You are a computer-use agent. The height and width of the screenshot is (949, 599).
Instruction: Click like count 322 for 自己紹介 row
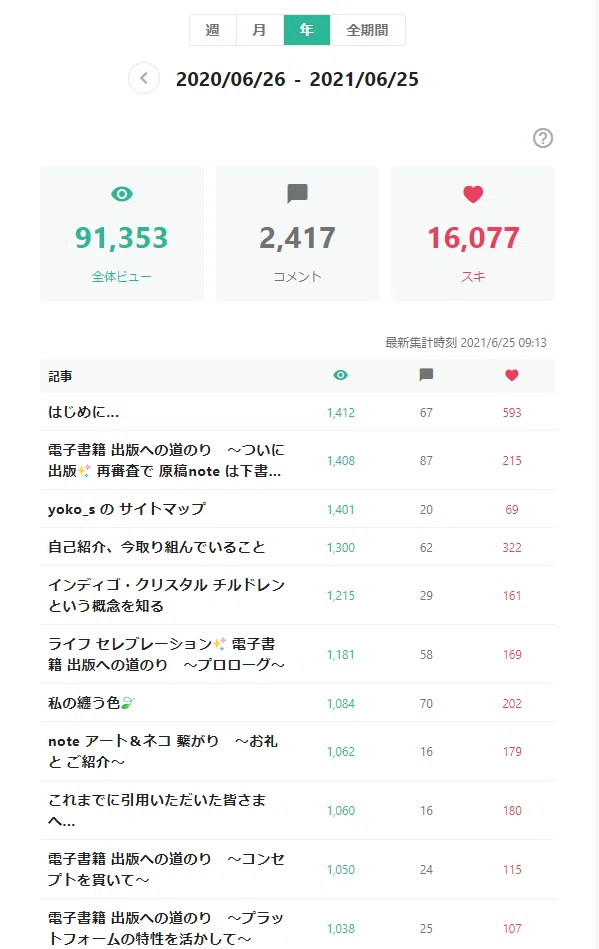pos(512,548)
